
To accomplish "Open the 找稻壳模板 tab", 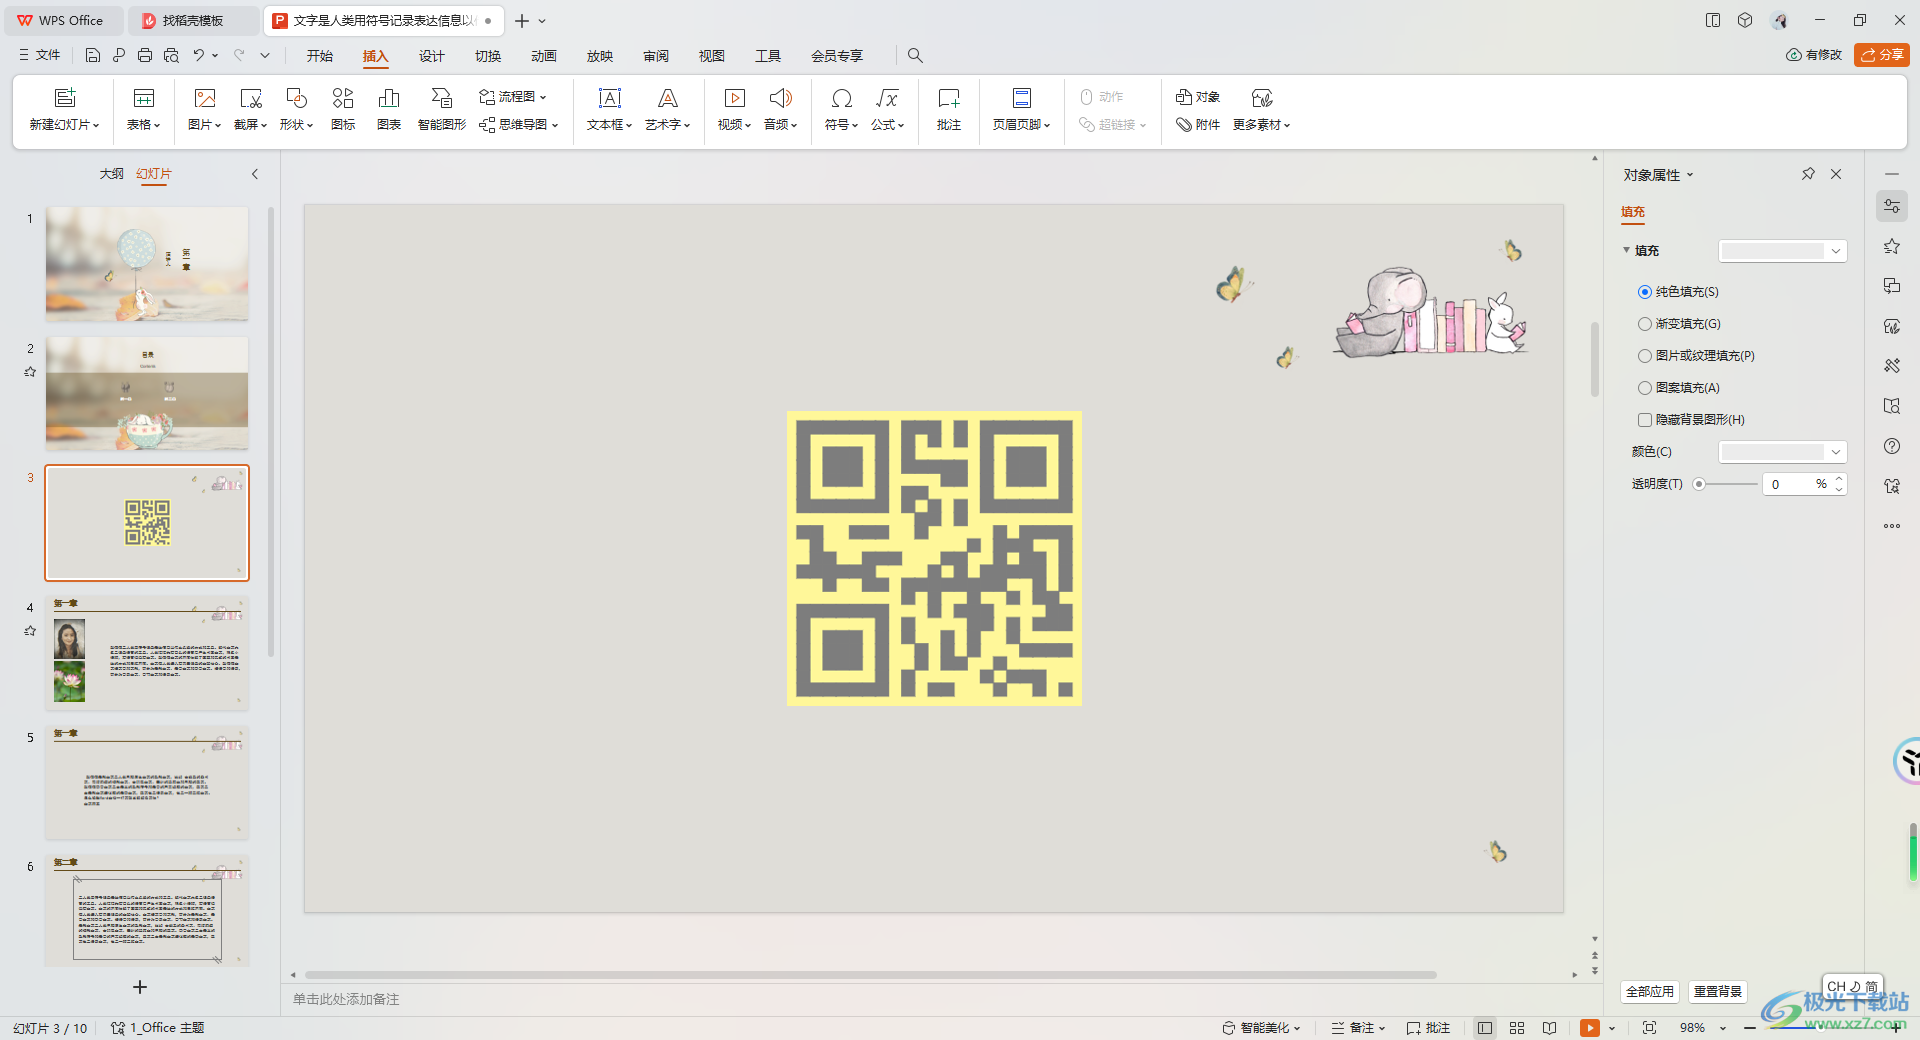I will (193, 20).
